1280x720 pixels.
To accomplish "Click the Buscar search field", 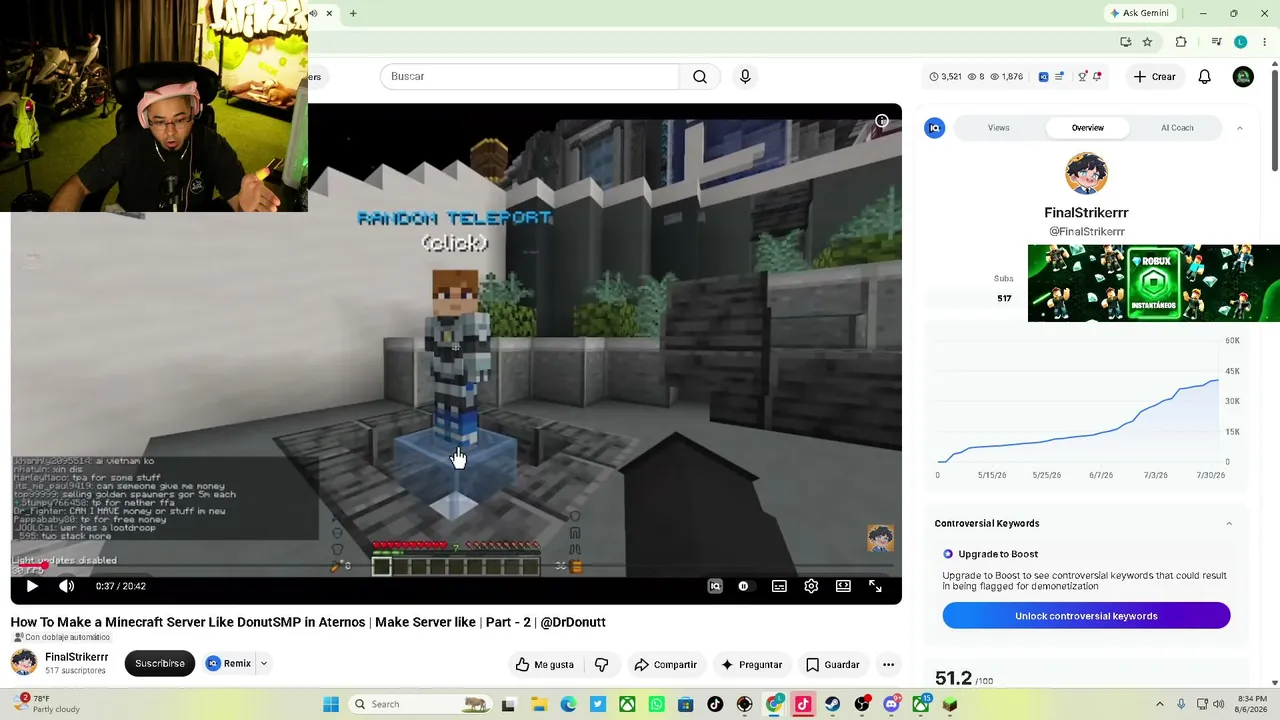I will click(529, 77).
